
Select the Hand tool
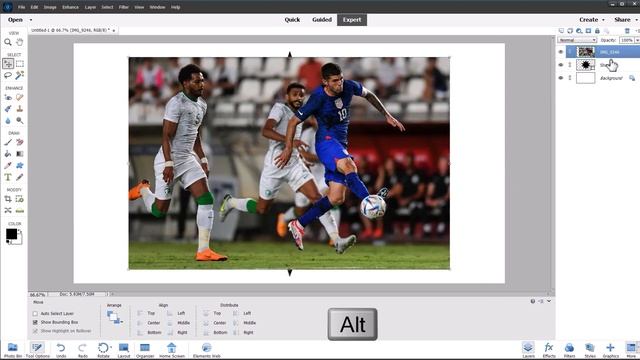click(20, 42)
